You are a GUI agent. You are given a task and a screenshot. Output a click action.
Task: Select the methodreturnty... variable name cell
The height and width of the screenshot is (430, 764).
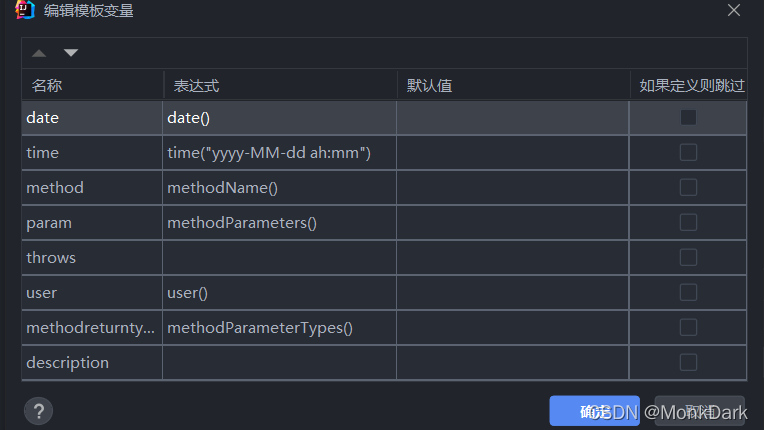click(x=92, y=328)
